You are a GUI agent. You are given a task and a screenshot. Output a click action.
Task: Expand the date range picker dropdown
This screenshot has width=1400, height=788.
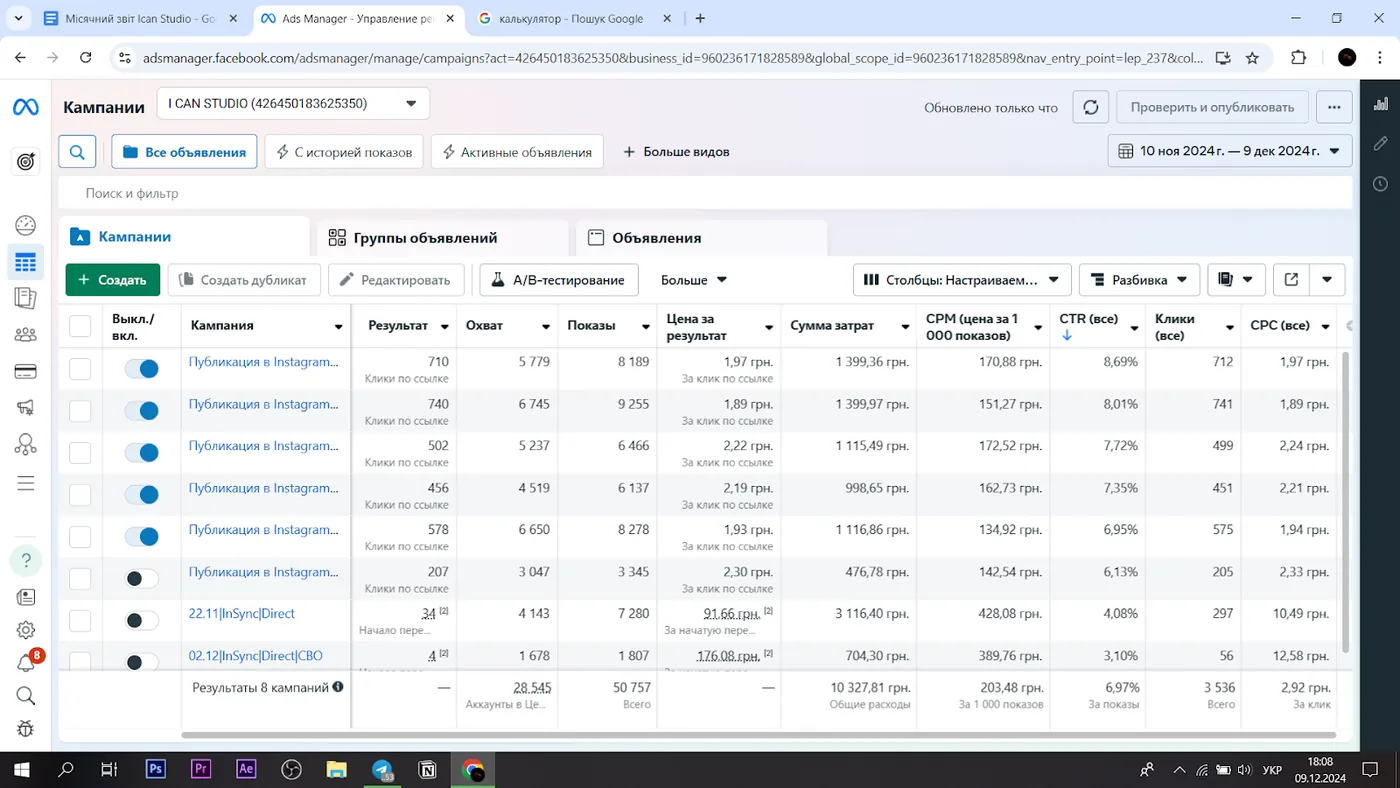point(1230,151)
